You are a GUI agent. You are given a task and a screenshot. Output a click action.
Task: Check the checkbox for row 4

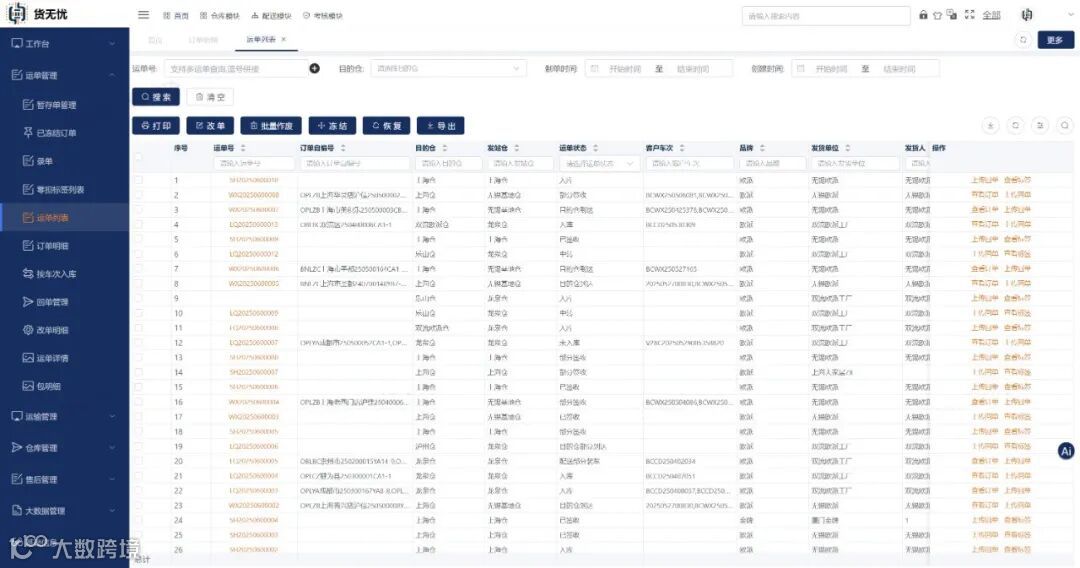[138, 224]
